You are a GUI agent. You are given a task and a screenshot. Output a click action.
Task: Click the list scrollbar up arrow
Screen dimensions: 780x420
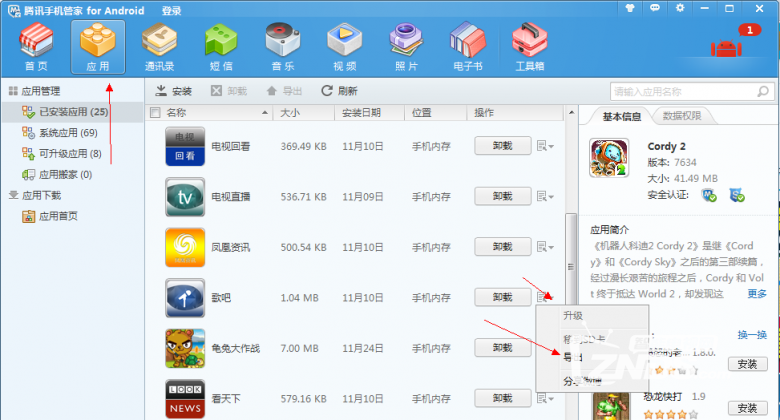pos(571,112)
